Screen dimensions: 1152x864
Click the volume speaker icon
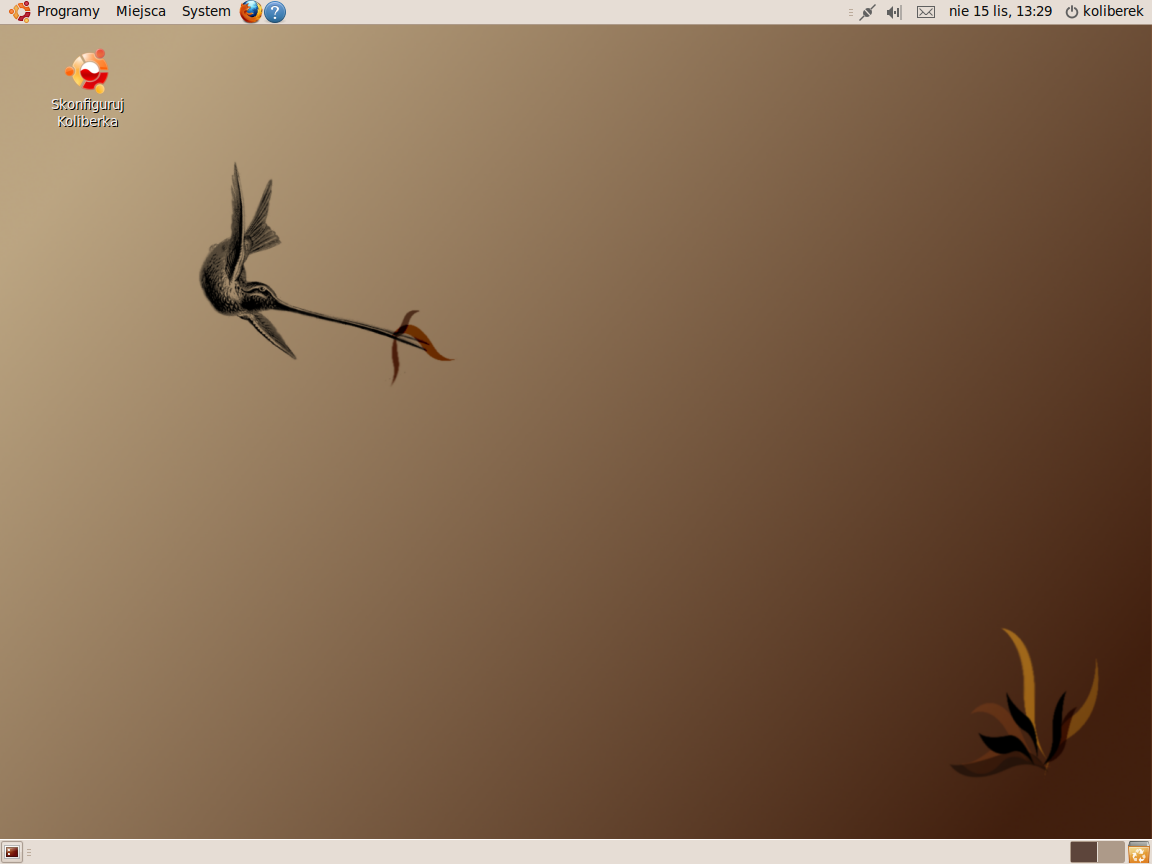894,12
